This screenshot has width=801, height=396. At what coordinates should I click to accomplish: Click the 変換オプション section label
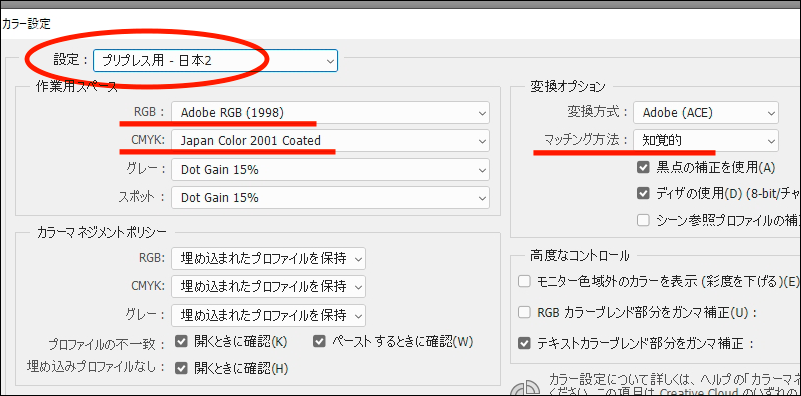coord(568,87)
